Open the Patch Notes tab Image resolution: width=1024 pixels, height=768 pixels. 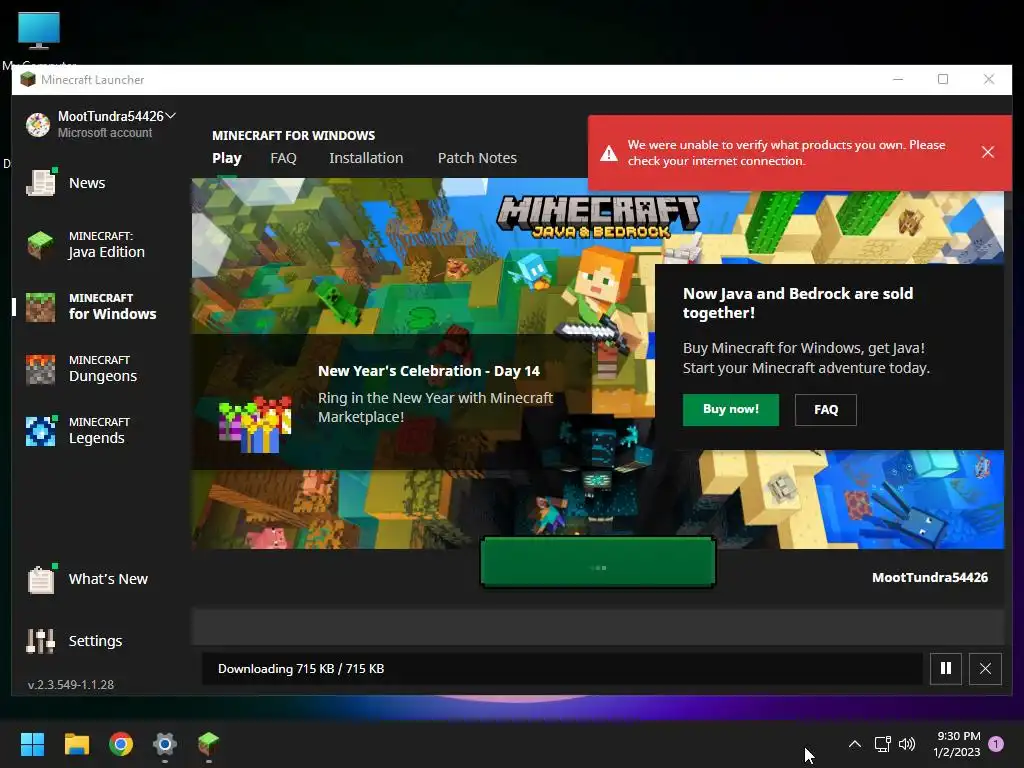point(477,158)
